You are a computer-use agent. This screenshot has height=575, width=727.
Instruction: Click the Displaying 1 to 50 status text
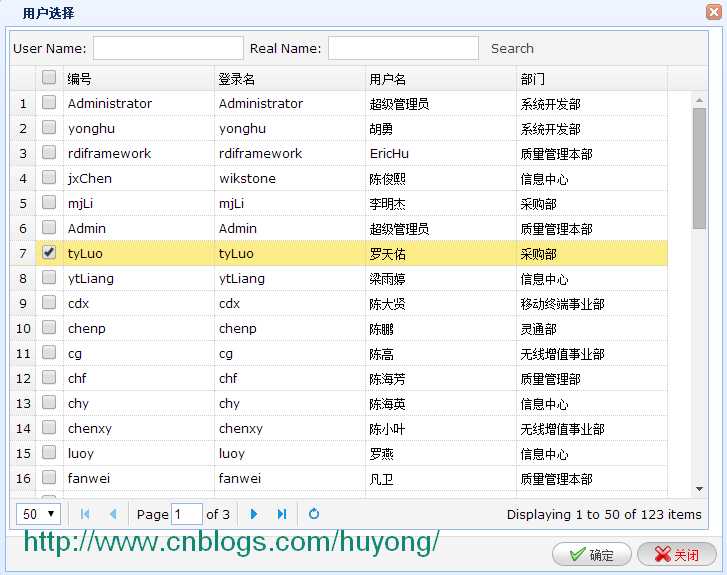point(604,514)
